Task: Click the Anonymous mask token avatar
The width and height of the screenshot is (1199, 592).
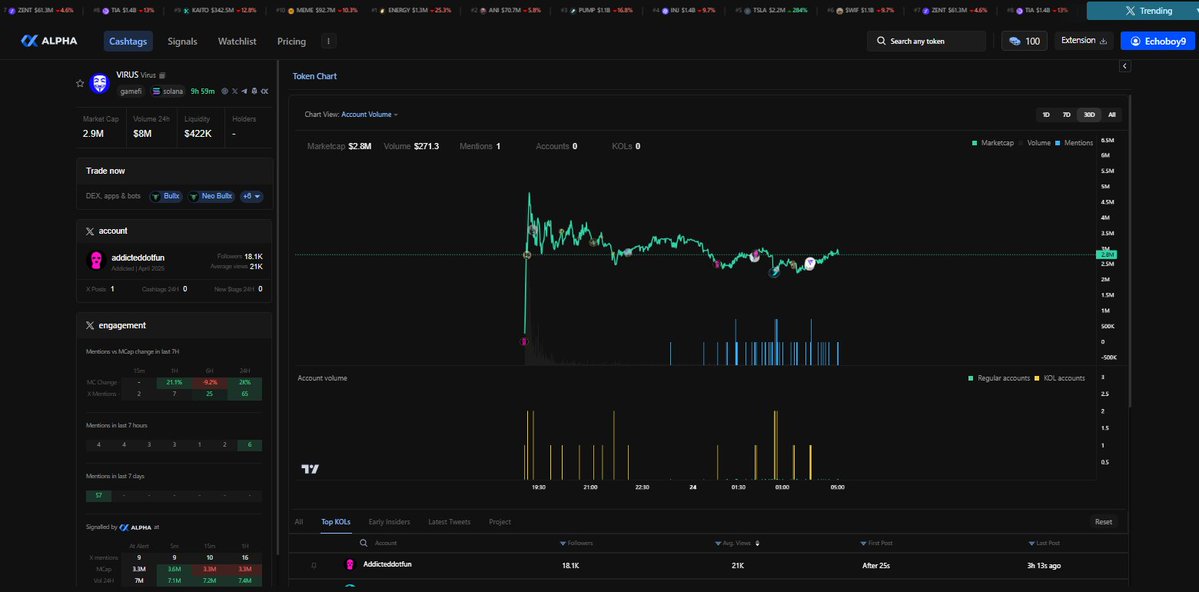Action: 99,83
